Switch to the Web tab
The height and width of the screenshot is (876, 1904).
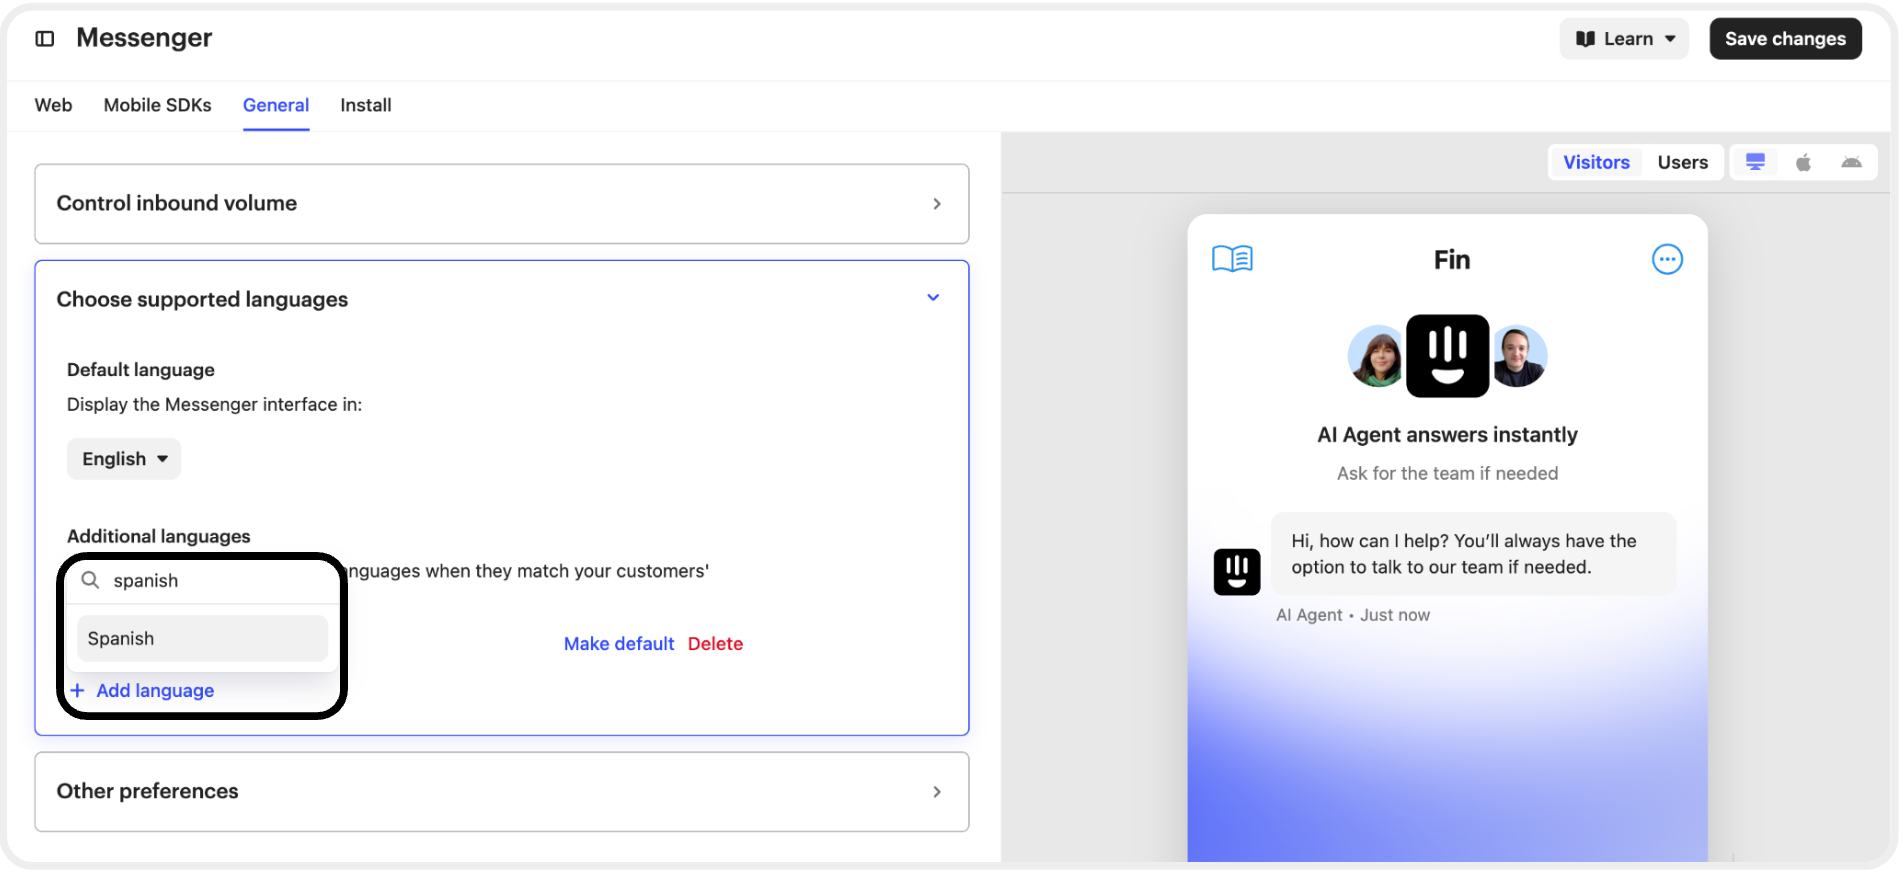tap(53, 105)
